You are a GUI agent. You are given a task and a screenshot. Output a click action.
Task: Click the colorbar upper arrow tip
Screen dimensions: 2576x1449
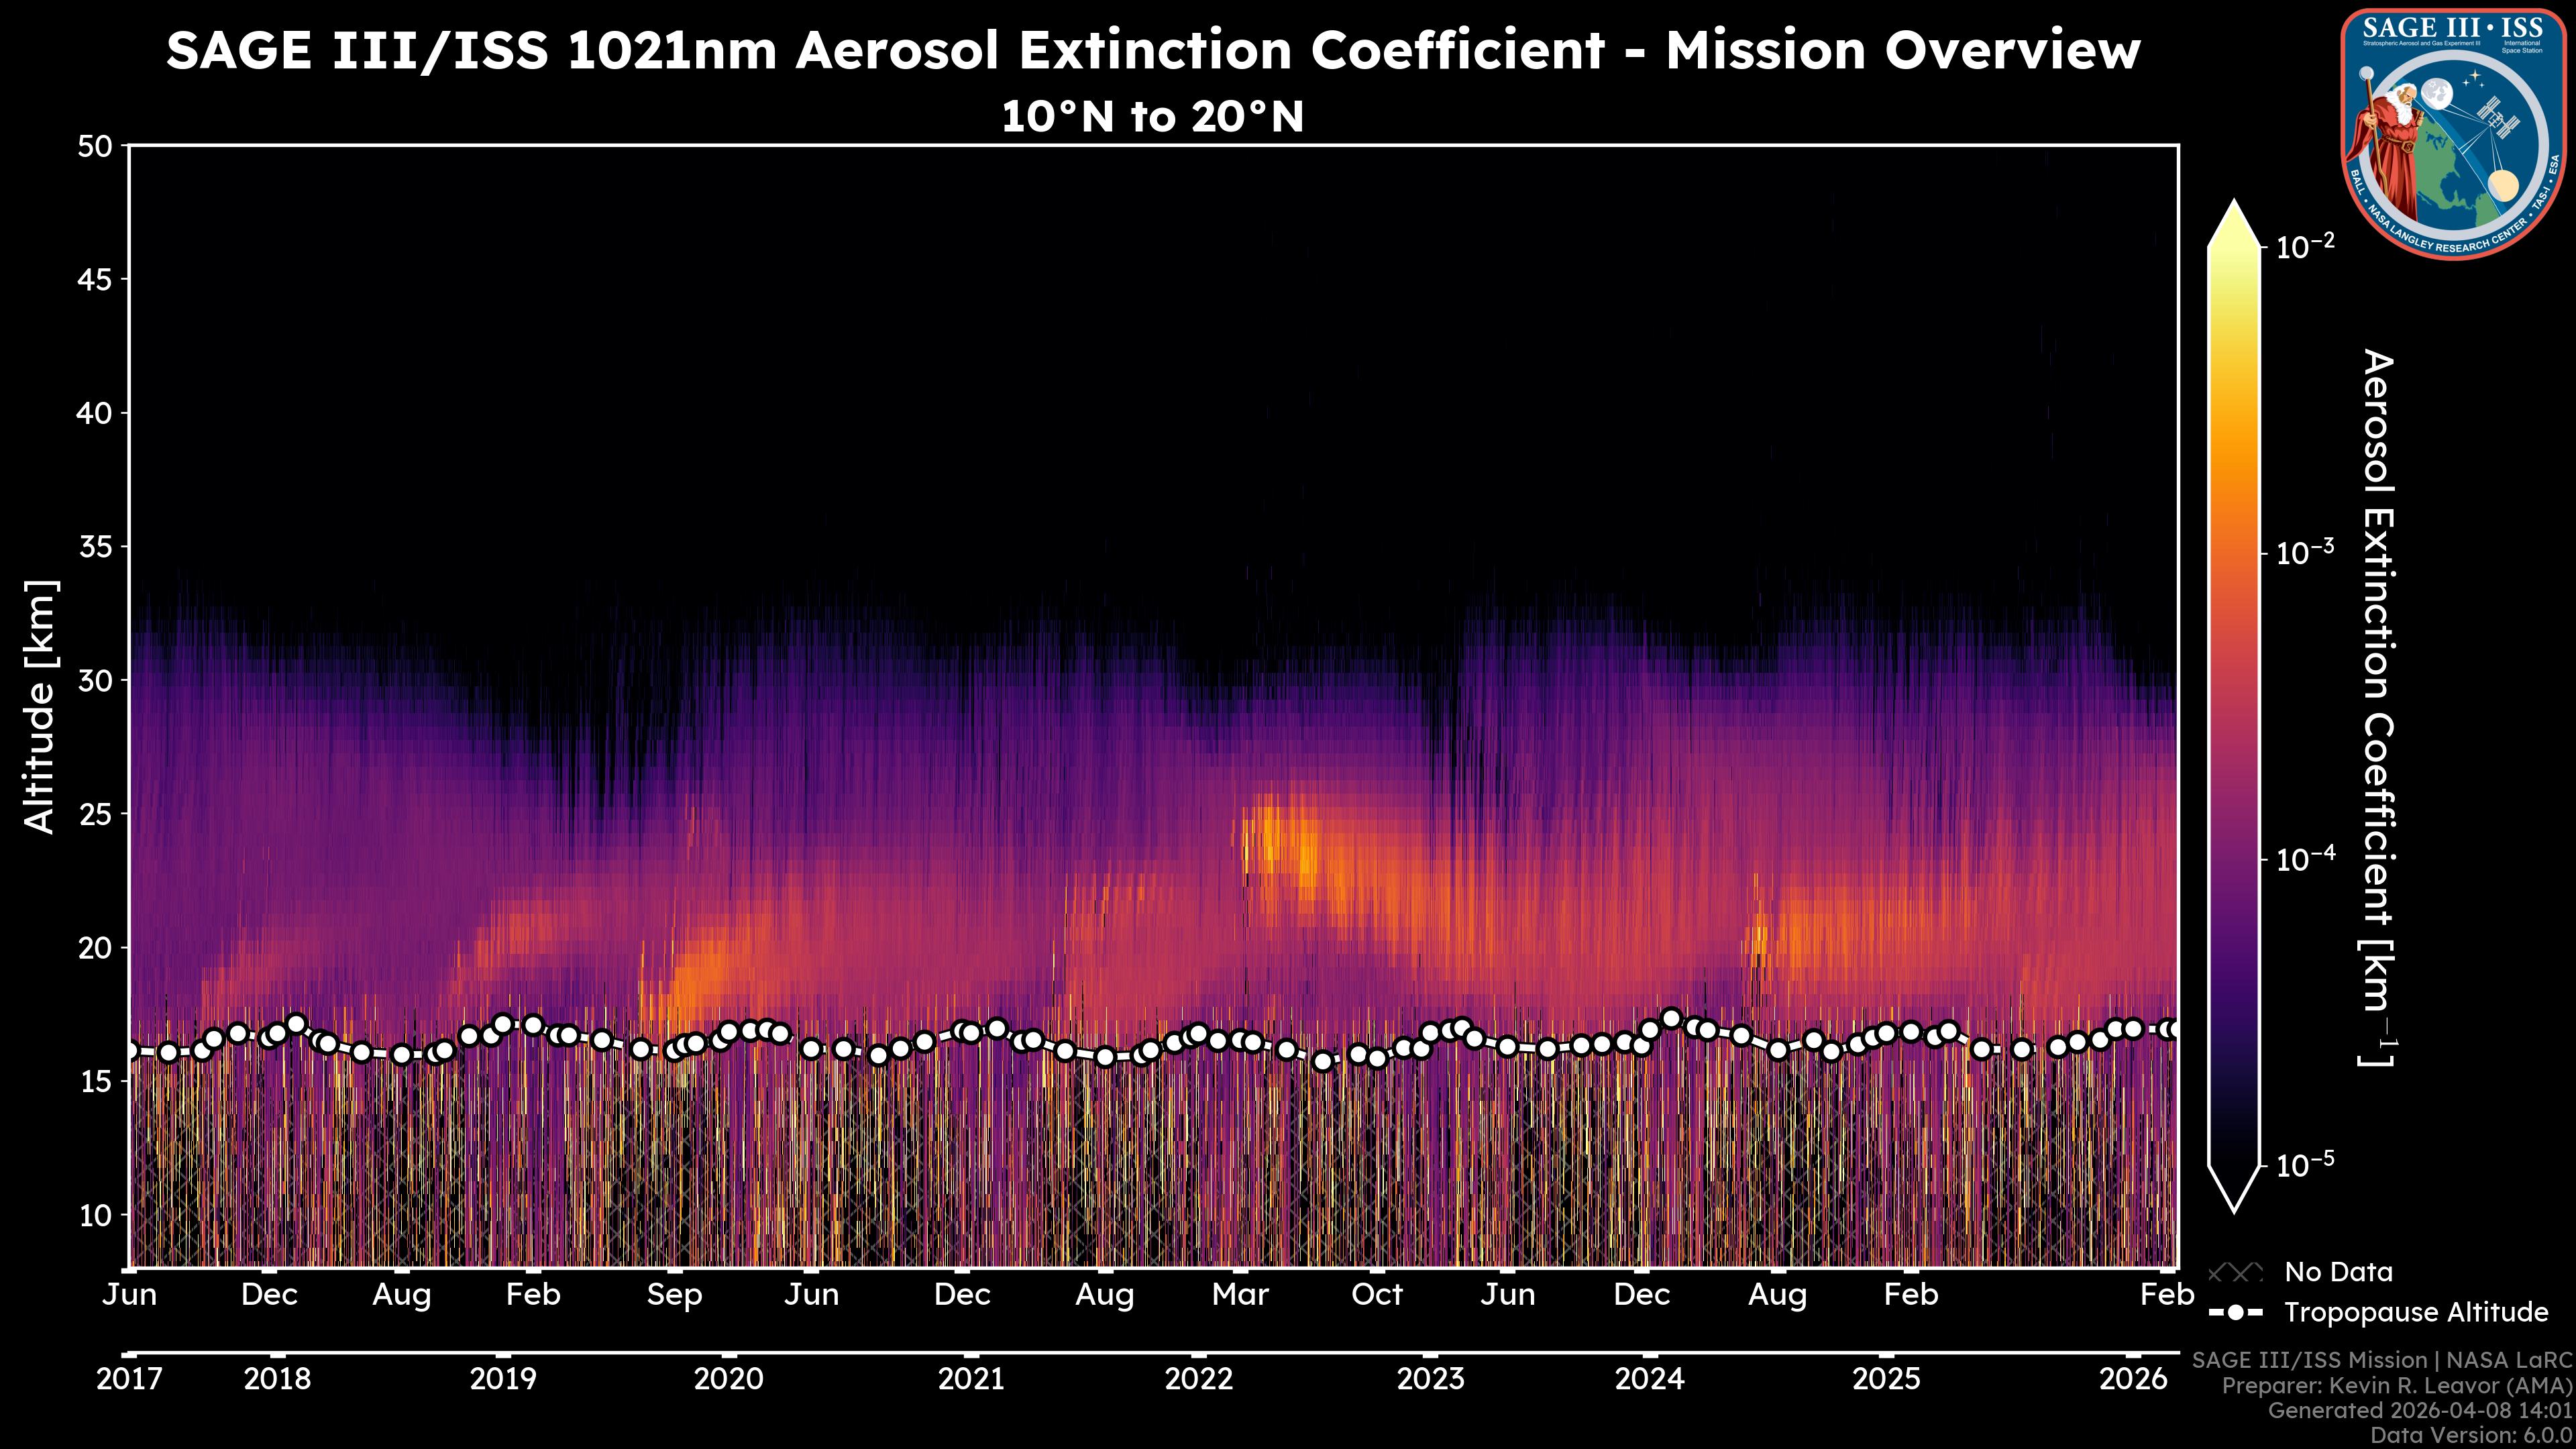(x=2234, y=208)
